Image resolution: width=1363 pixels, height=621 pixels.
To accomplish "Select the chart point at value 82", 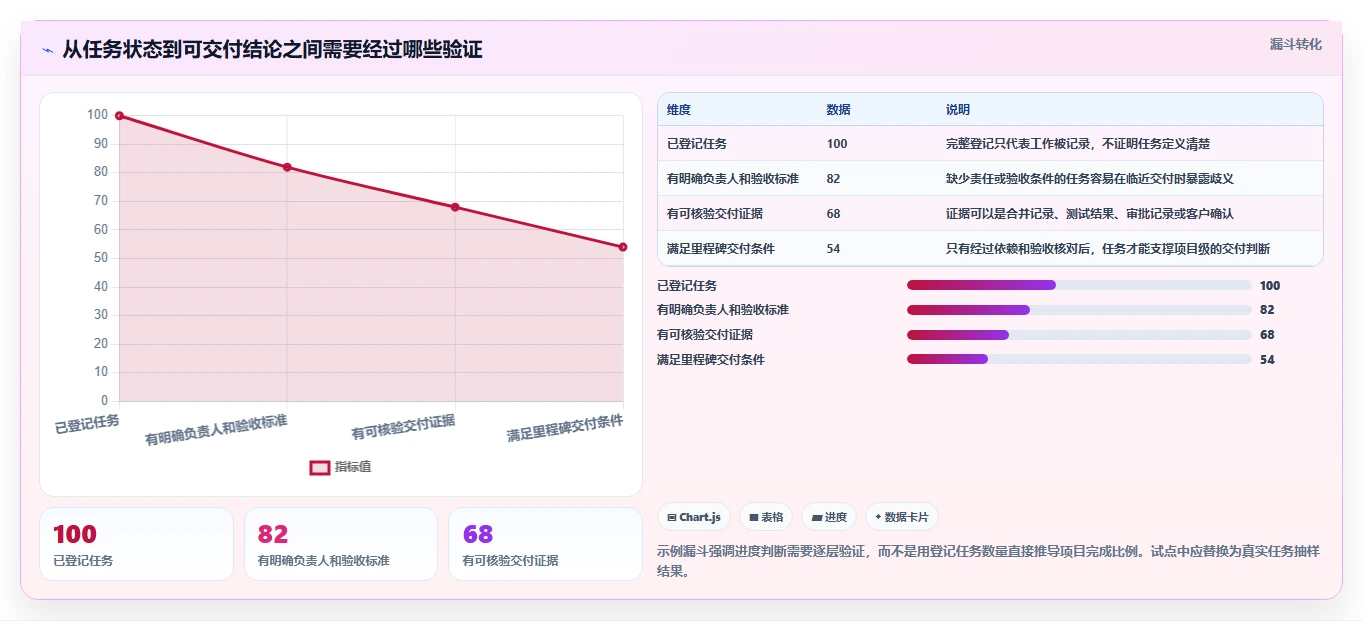I will point(287,167).
